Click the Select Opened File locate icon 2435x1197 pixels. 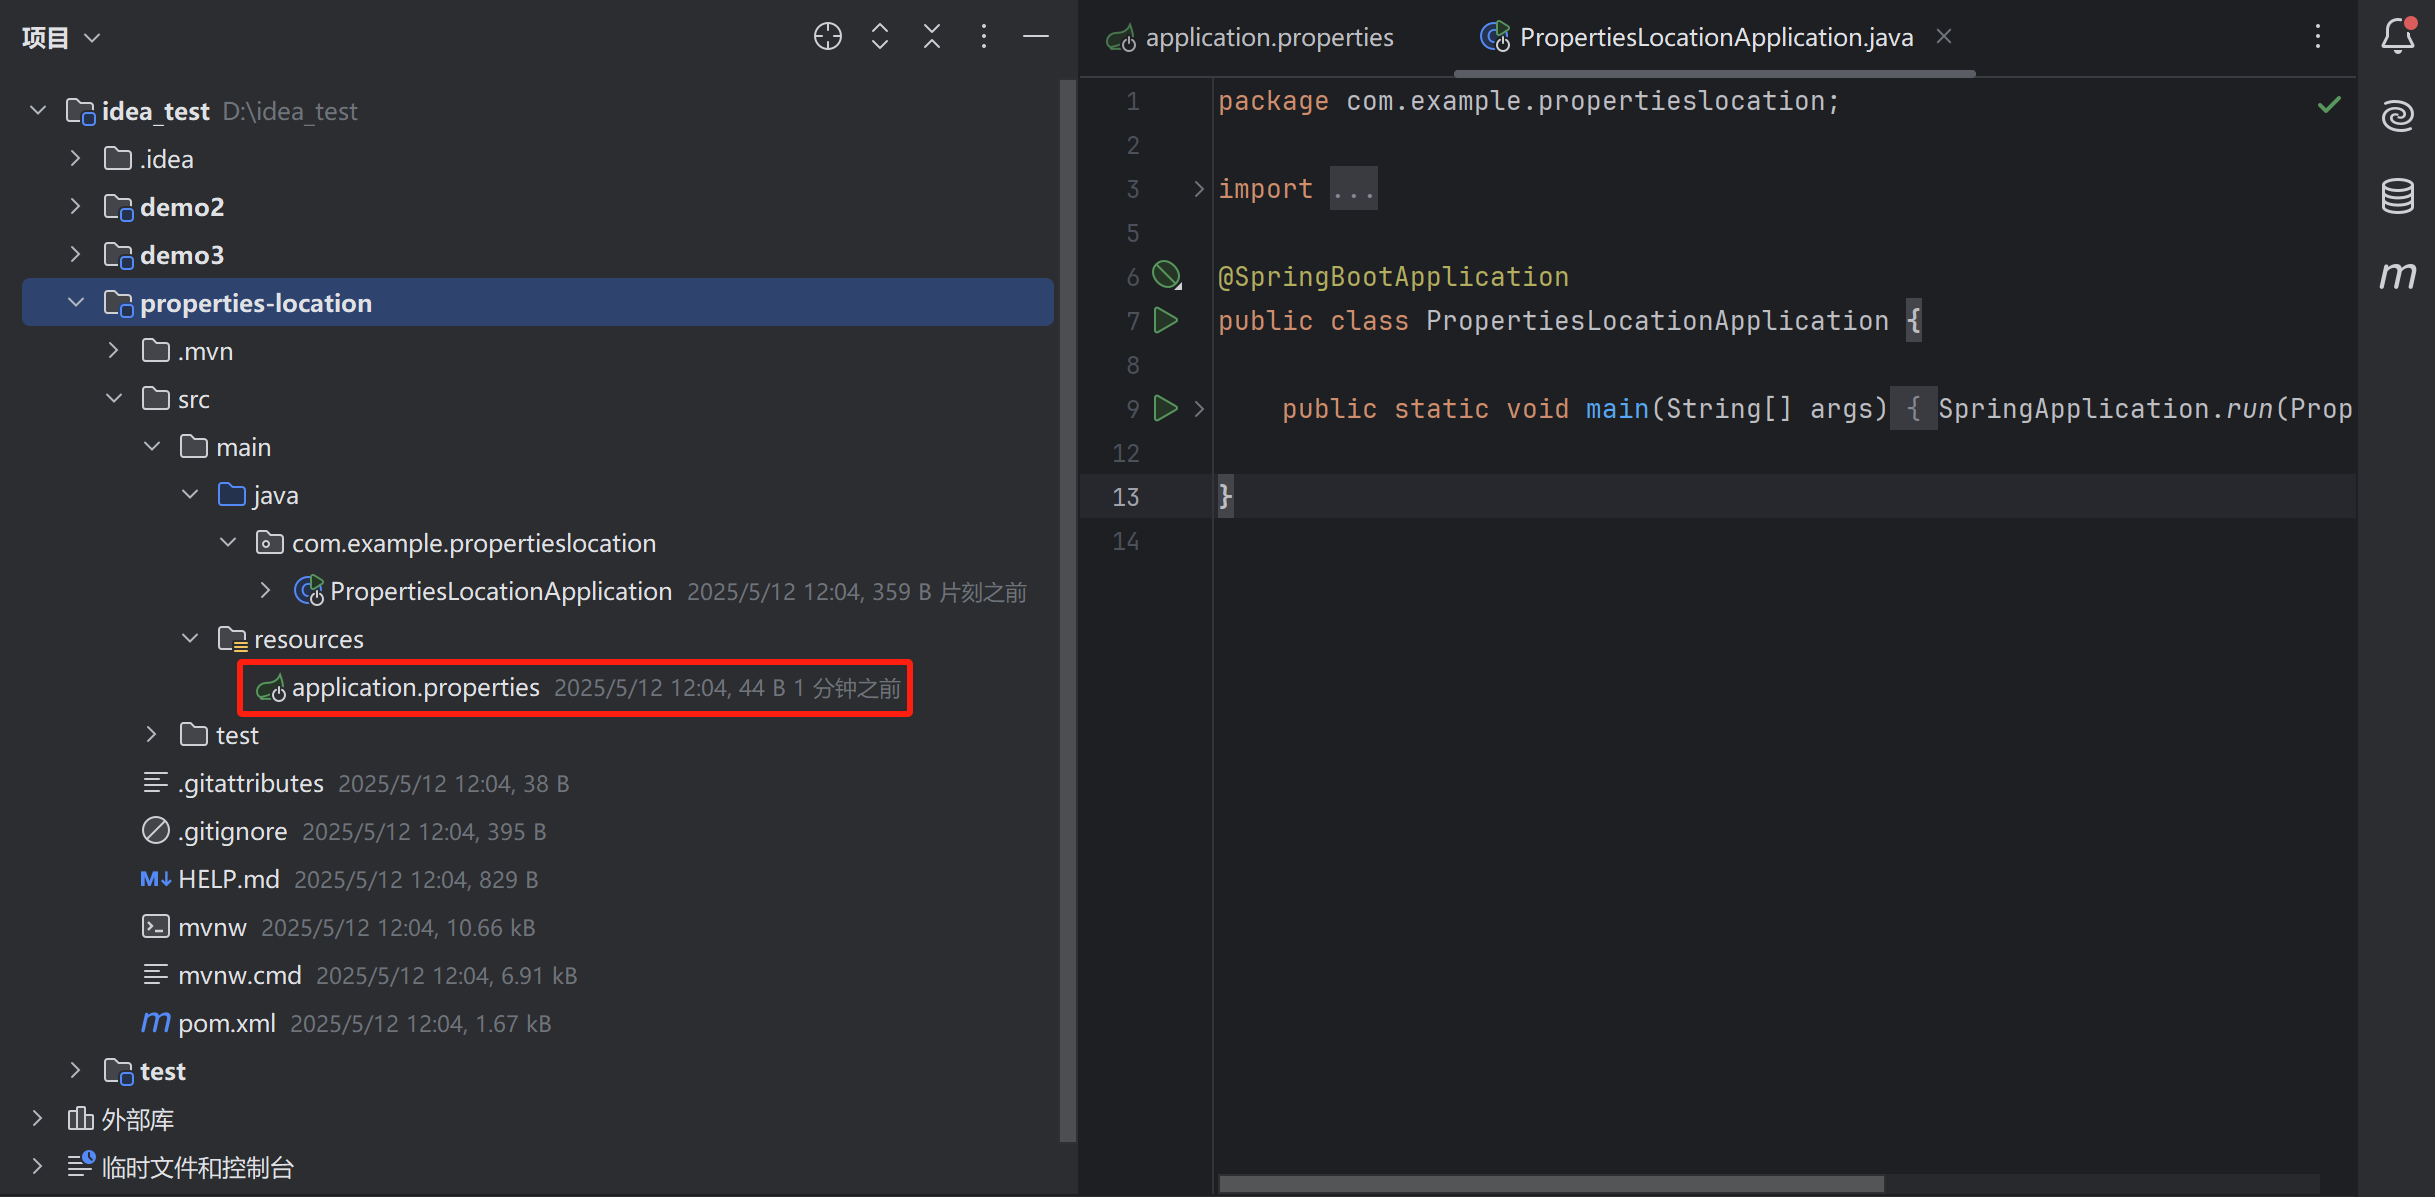827,37
